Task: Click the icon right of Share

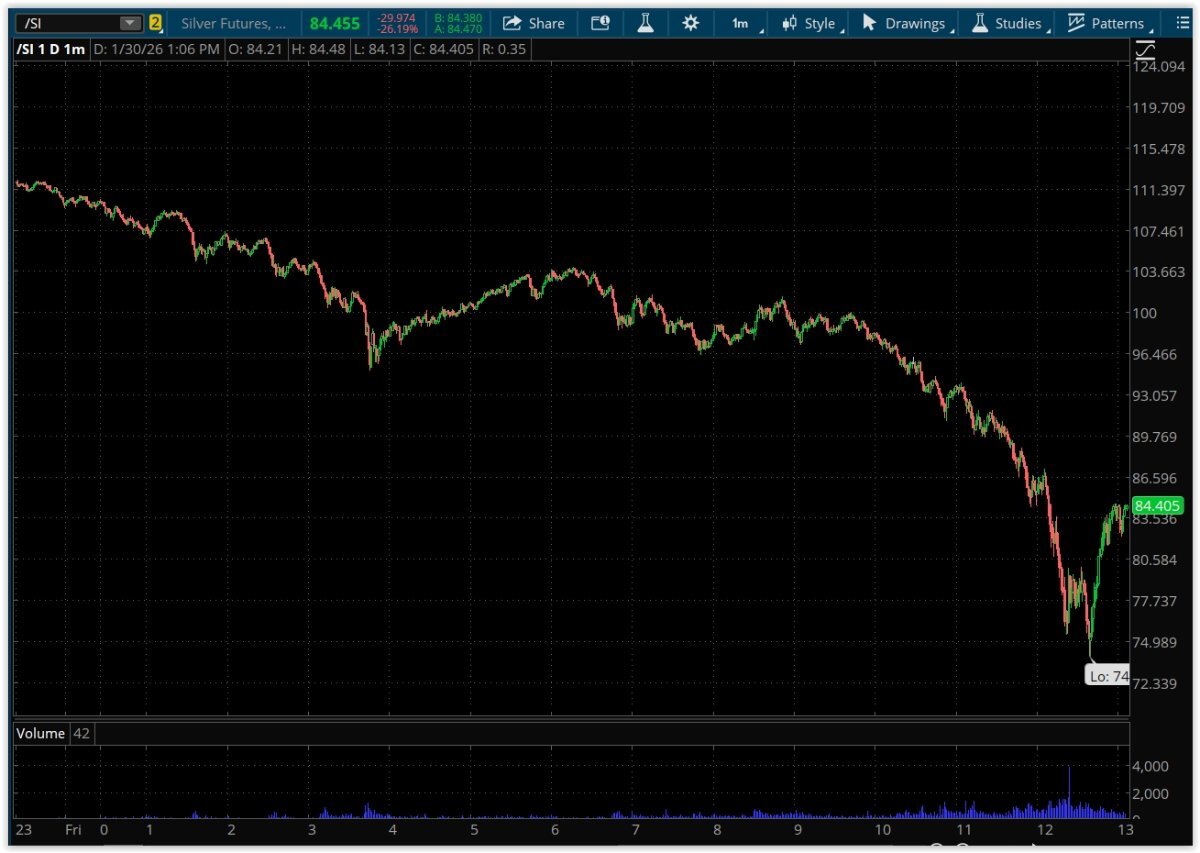Action: pyautogui.click(x=600, y=23)
